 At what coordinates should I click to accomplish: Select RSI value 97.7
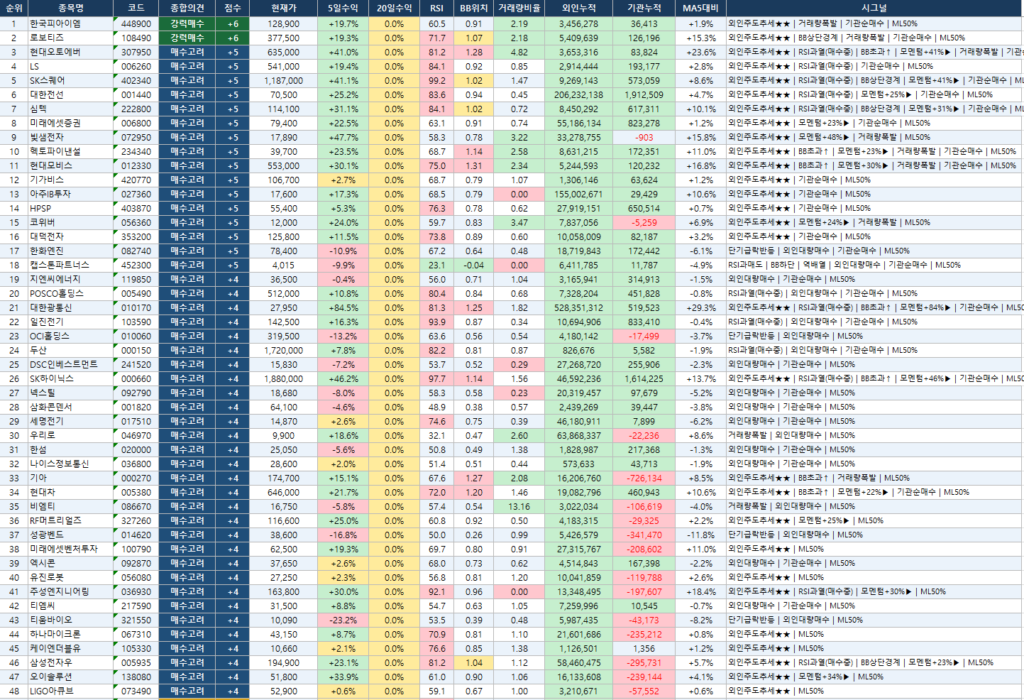click(x=436, y=379)
